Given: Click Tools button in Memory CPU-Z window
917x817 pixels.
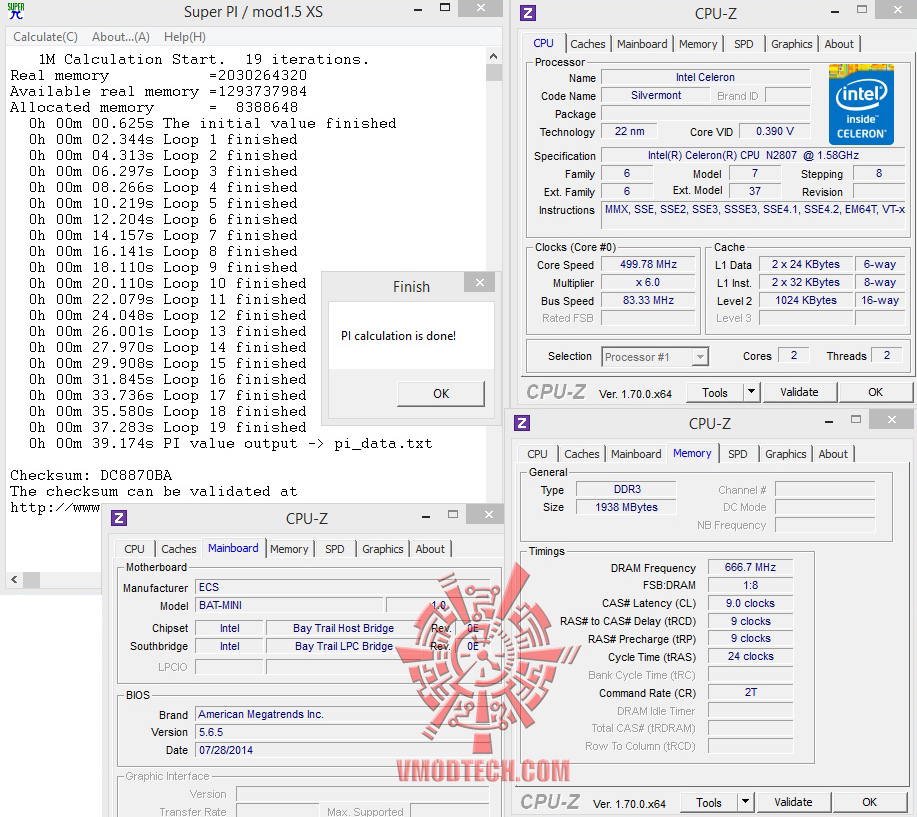Looking at the screenshot, I should (709, 802).
